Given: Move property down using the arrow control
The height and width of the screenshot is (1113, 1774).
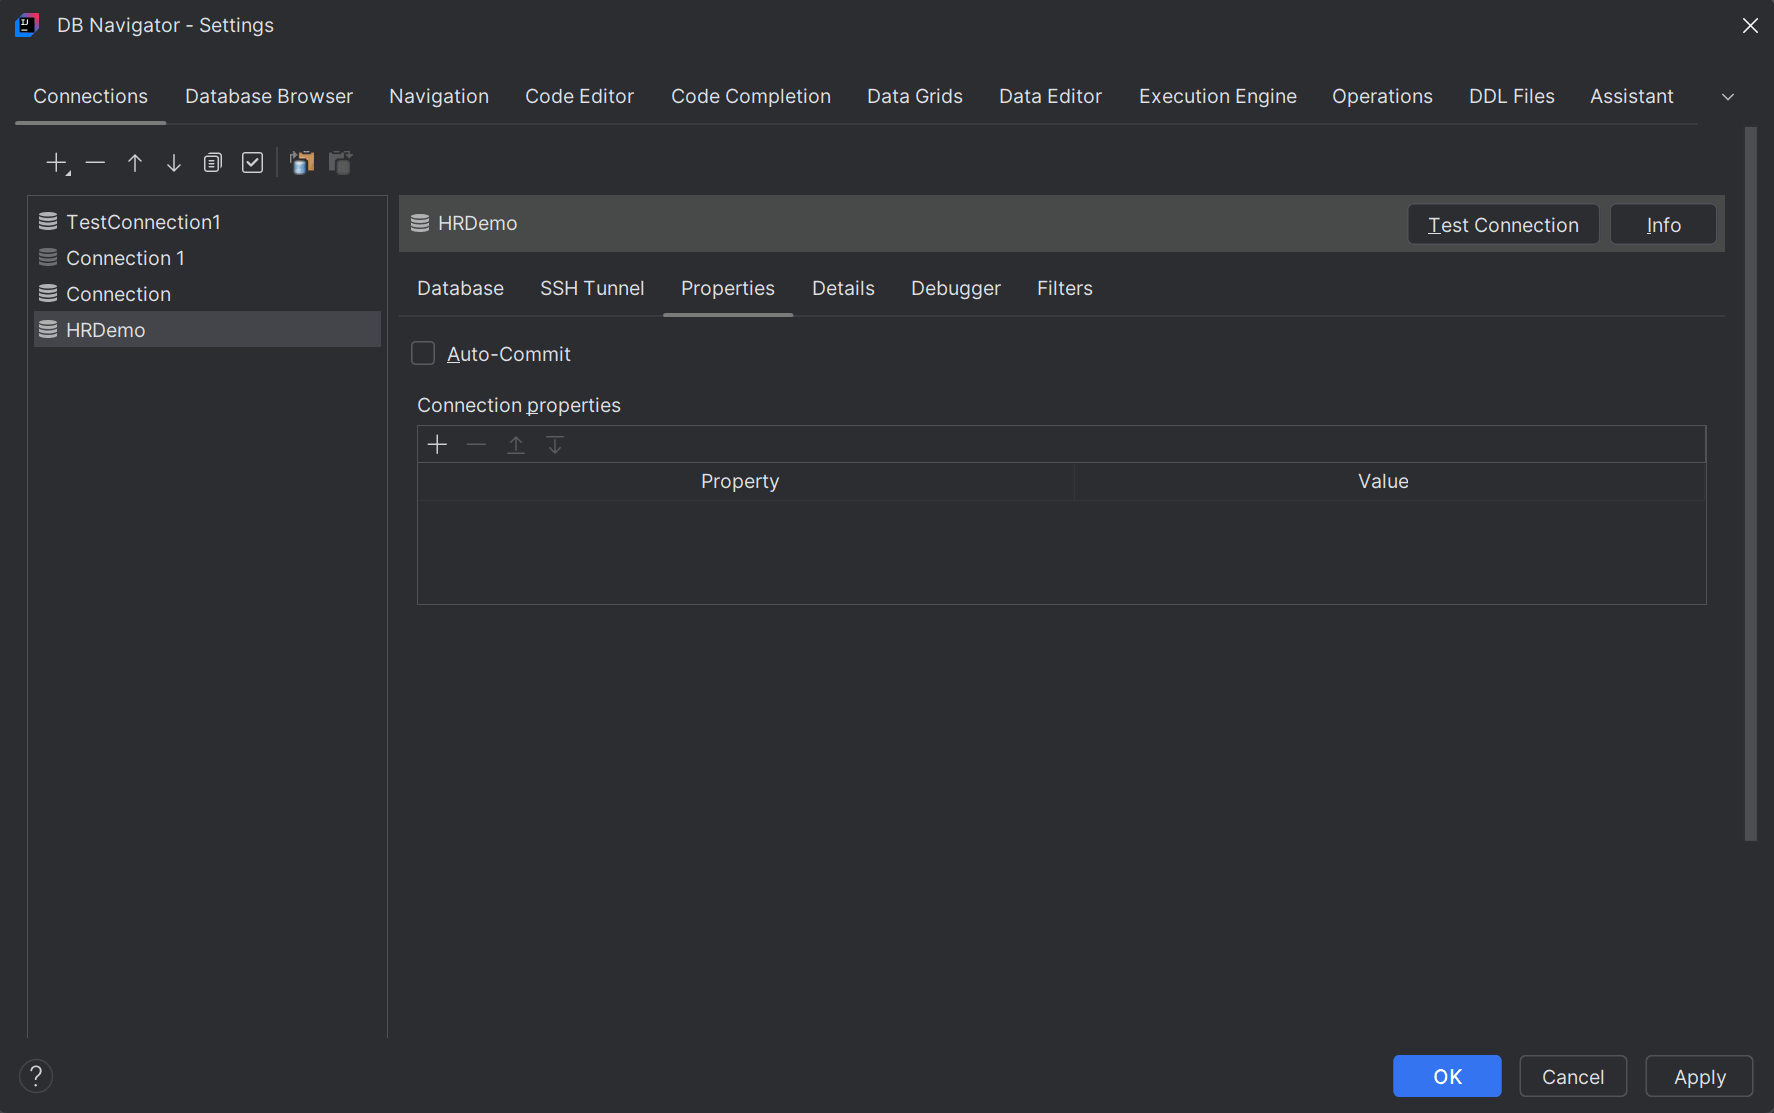Looking at the screenshot, I should click(x=555, y=444).
